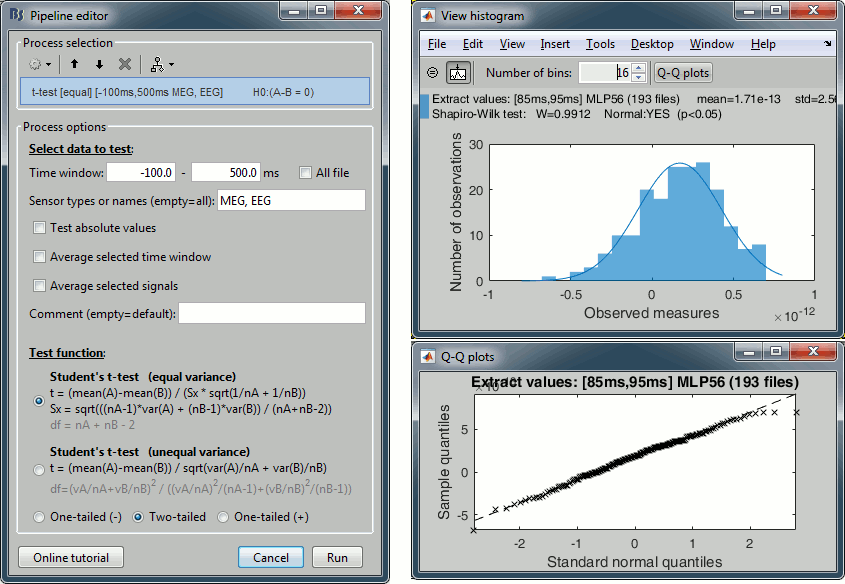Screen dimensions: 845x584
Task: Open the Tools menu
Action: tap(600, 44)
